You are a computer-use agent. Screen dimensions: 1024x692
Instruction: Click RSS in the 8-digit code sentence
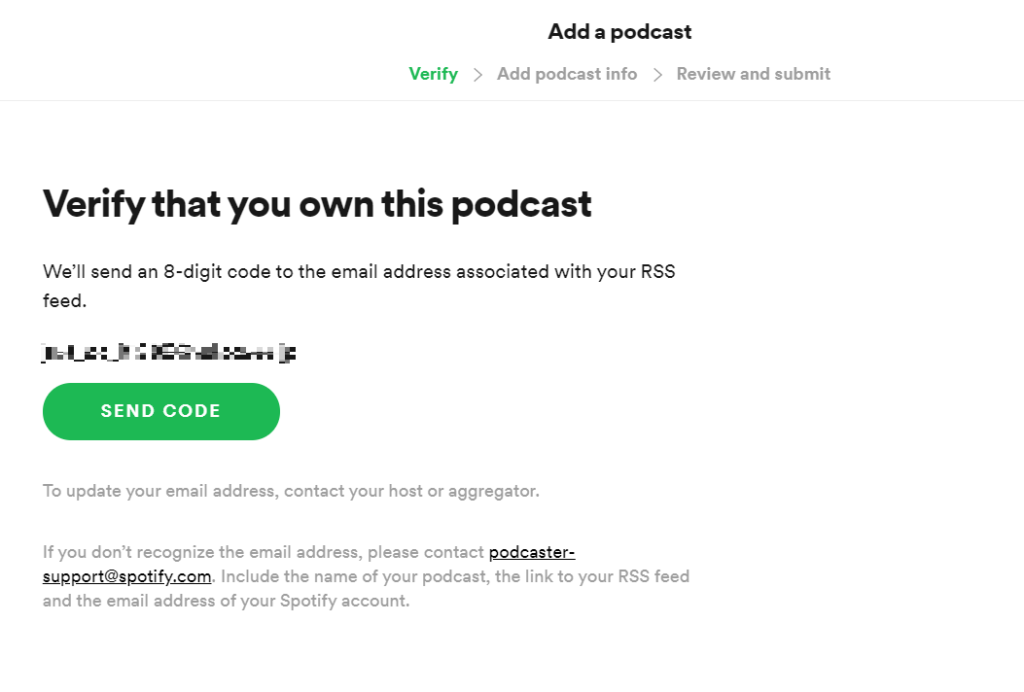coord(658,272)
